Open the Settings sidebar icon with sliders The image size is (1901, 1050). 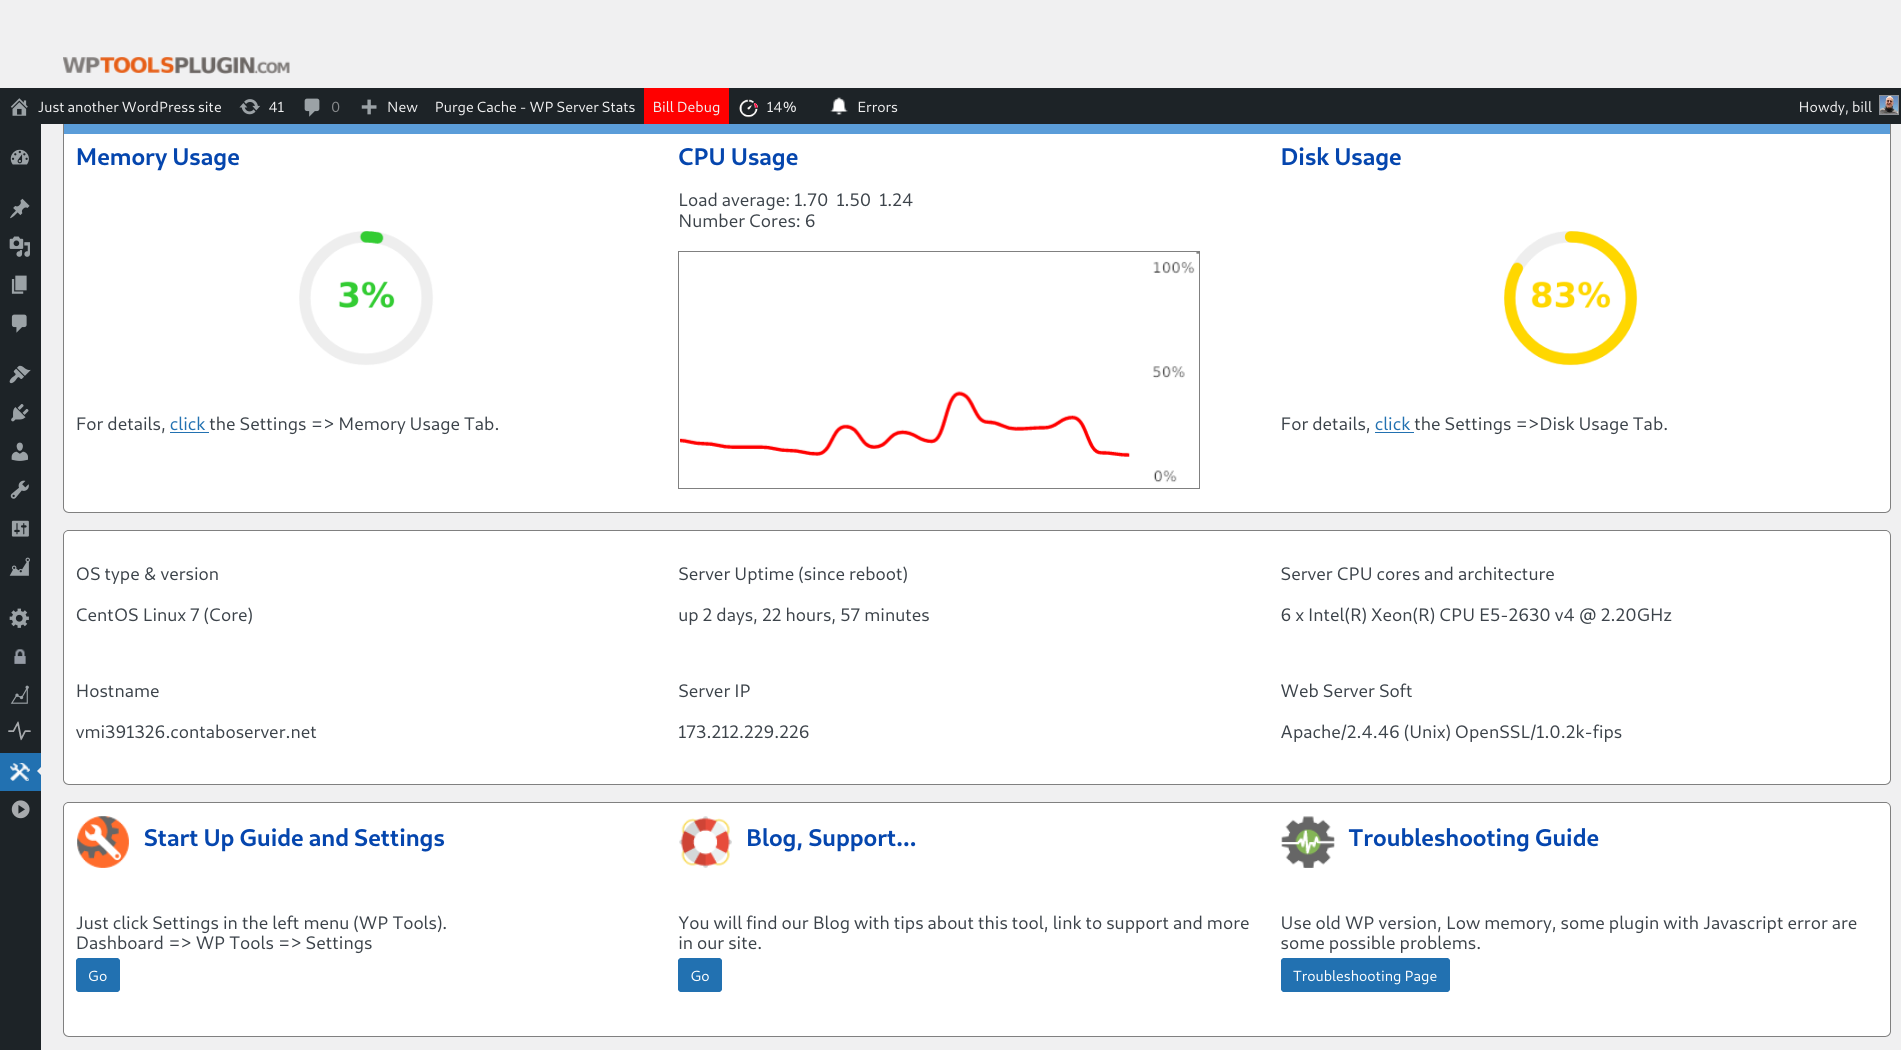(20, 529)
